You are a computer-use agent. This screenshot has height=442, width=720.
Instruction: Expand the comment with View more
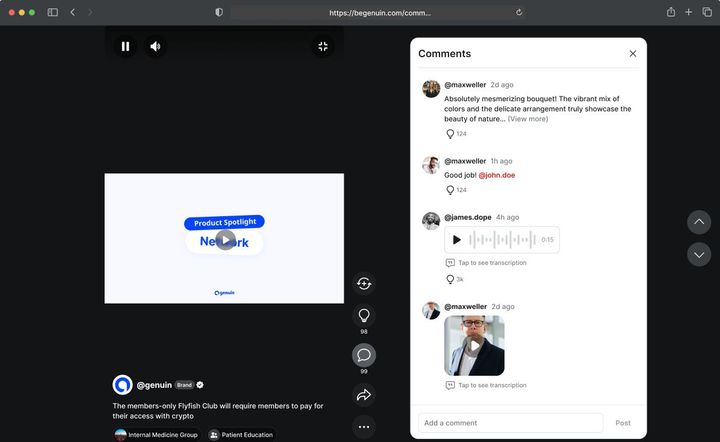(x=528, y=119)
